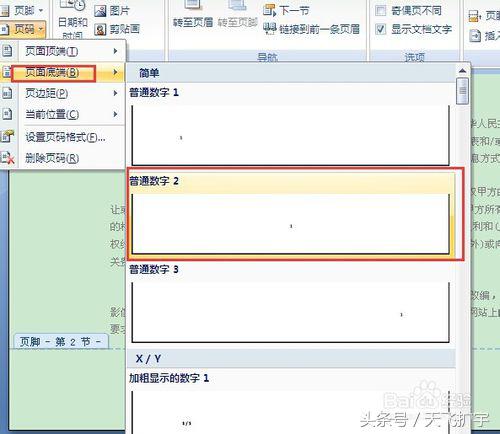Choose 页面底端(B) menu item
500x434 pixels.
pos(63,72)
